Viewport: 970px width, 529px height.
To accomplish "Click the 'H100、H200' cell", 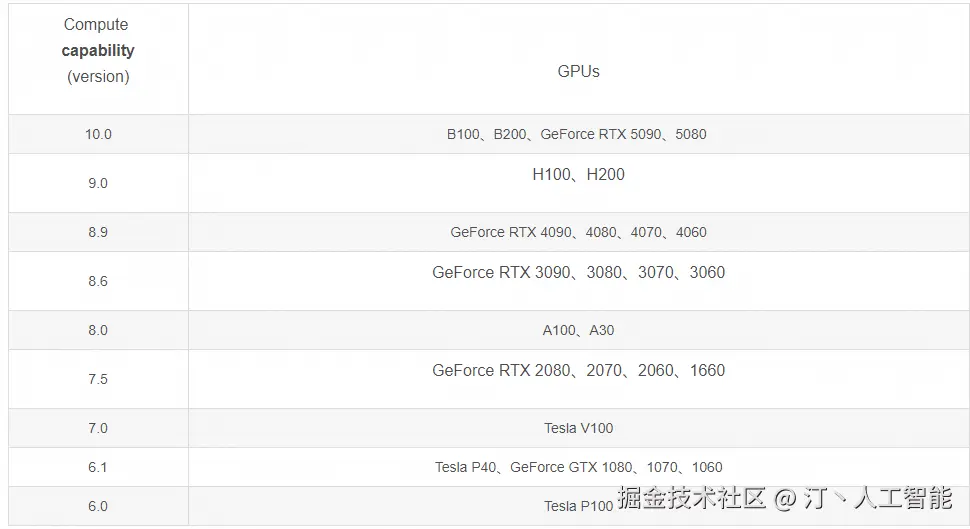I will (579, 183).
